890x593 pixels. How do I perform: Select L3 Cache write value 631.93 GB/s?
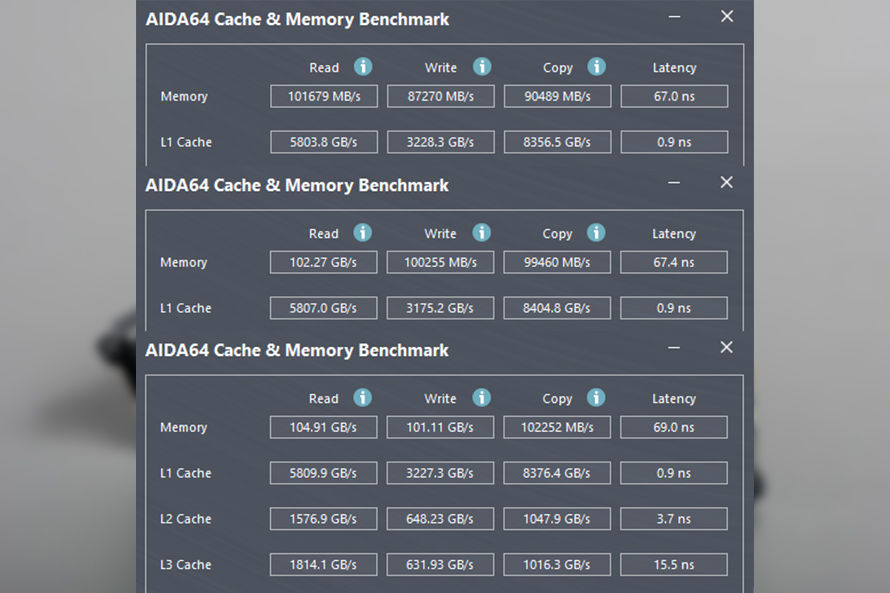pyautogui.click(x=440, y=565)
